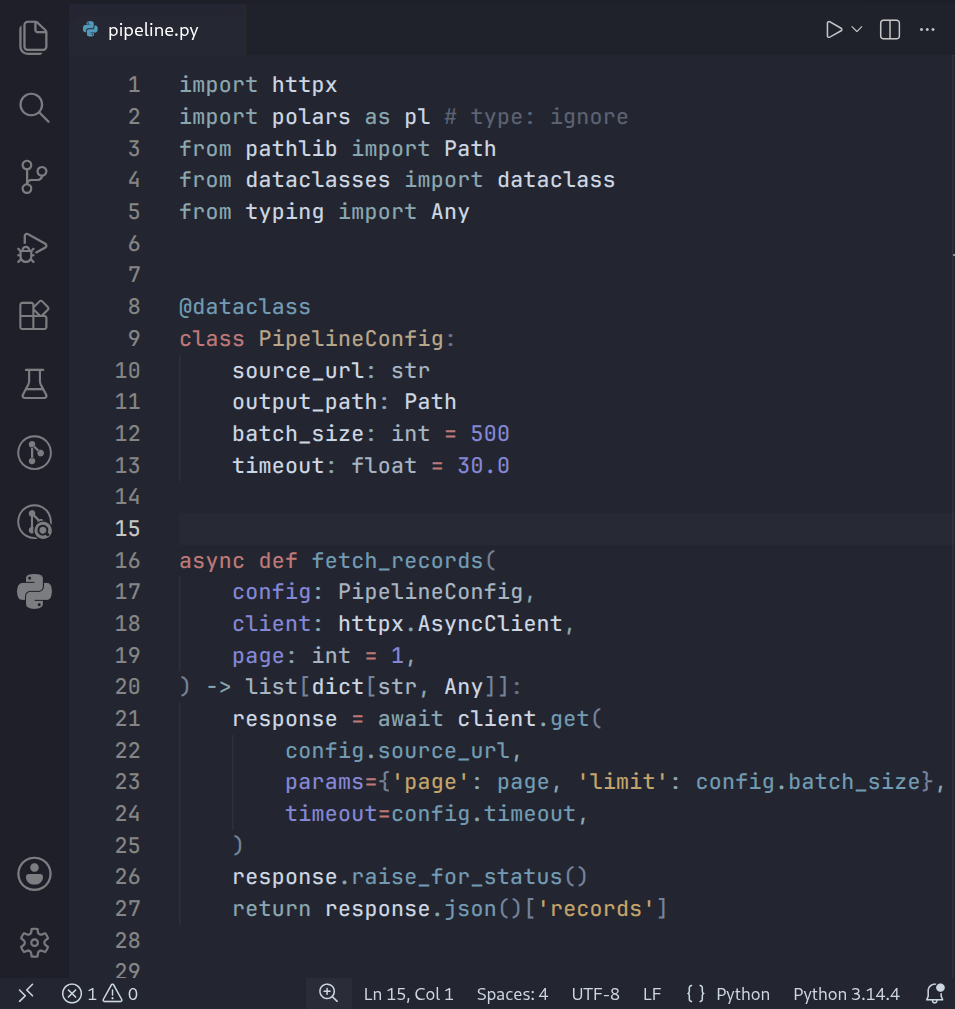The height and width of the screenshot is (1009, 955).
Task: Open the Run and Debug view
Action: pyautogui.click(x=33, y=248)
